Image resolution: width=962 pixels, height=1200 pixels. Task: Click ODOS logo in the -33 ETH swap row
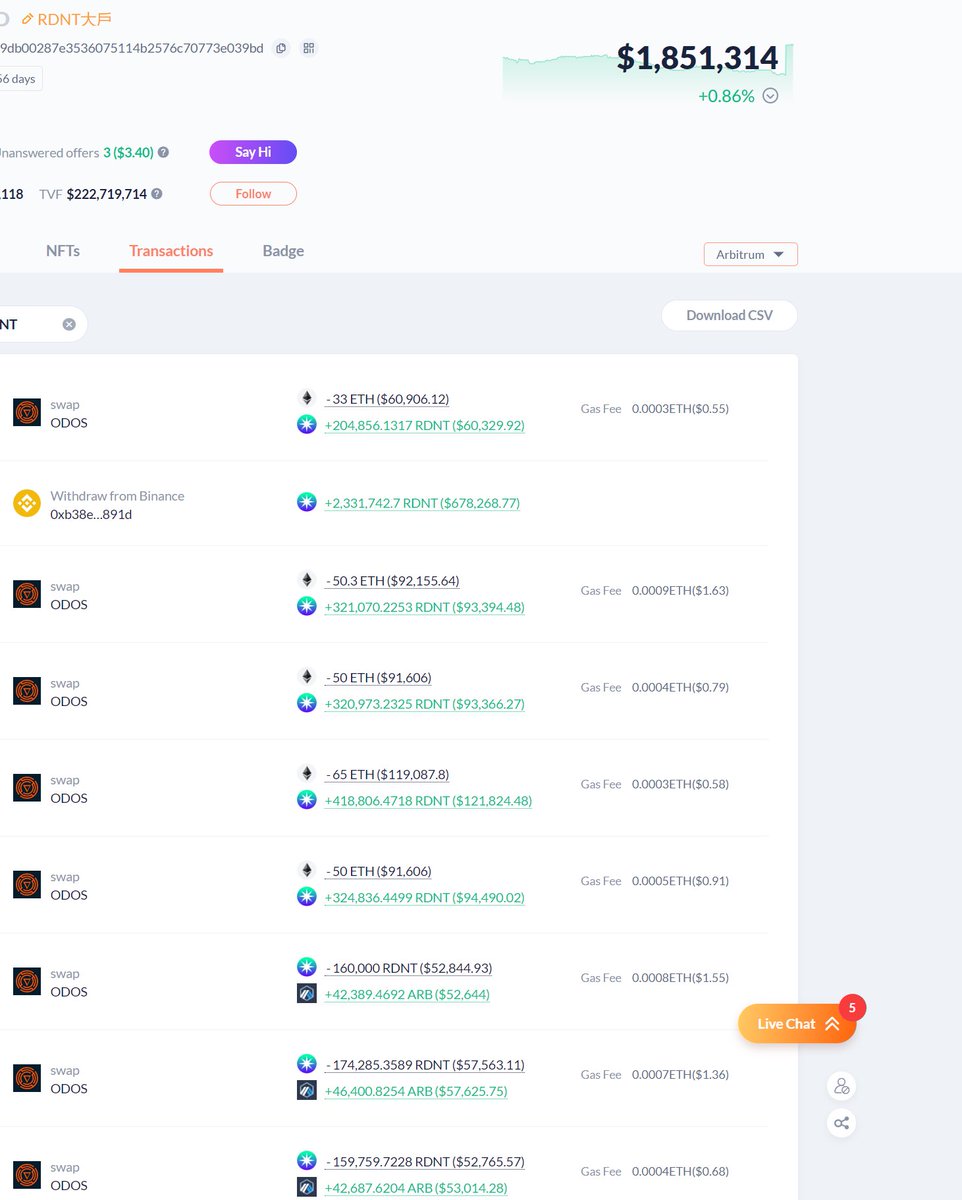pyautogui.click(x=27, y=413)
